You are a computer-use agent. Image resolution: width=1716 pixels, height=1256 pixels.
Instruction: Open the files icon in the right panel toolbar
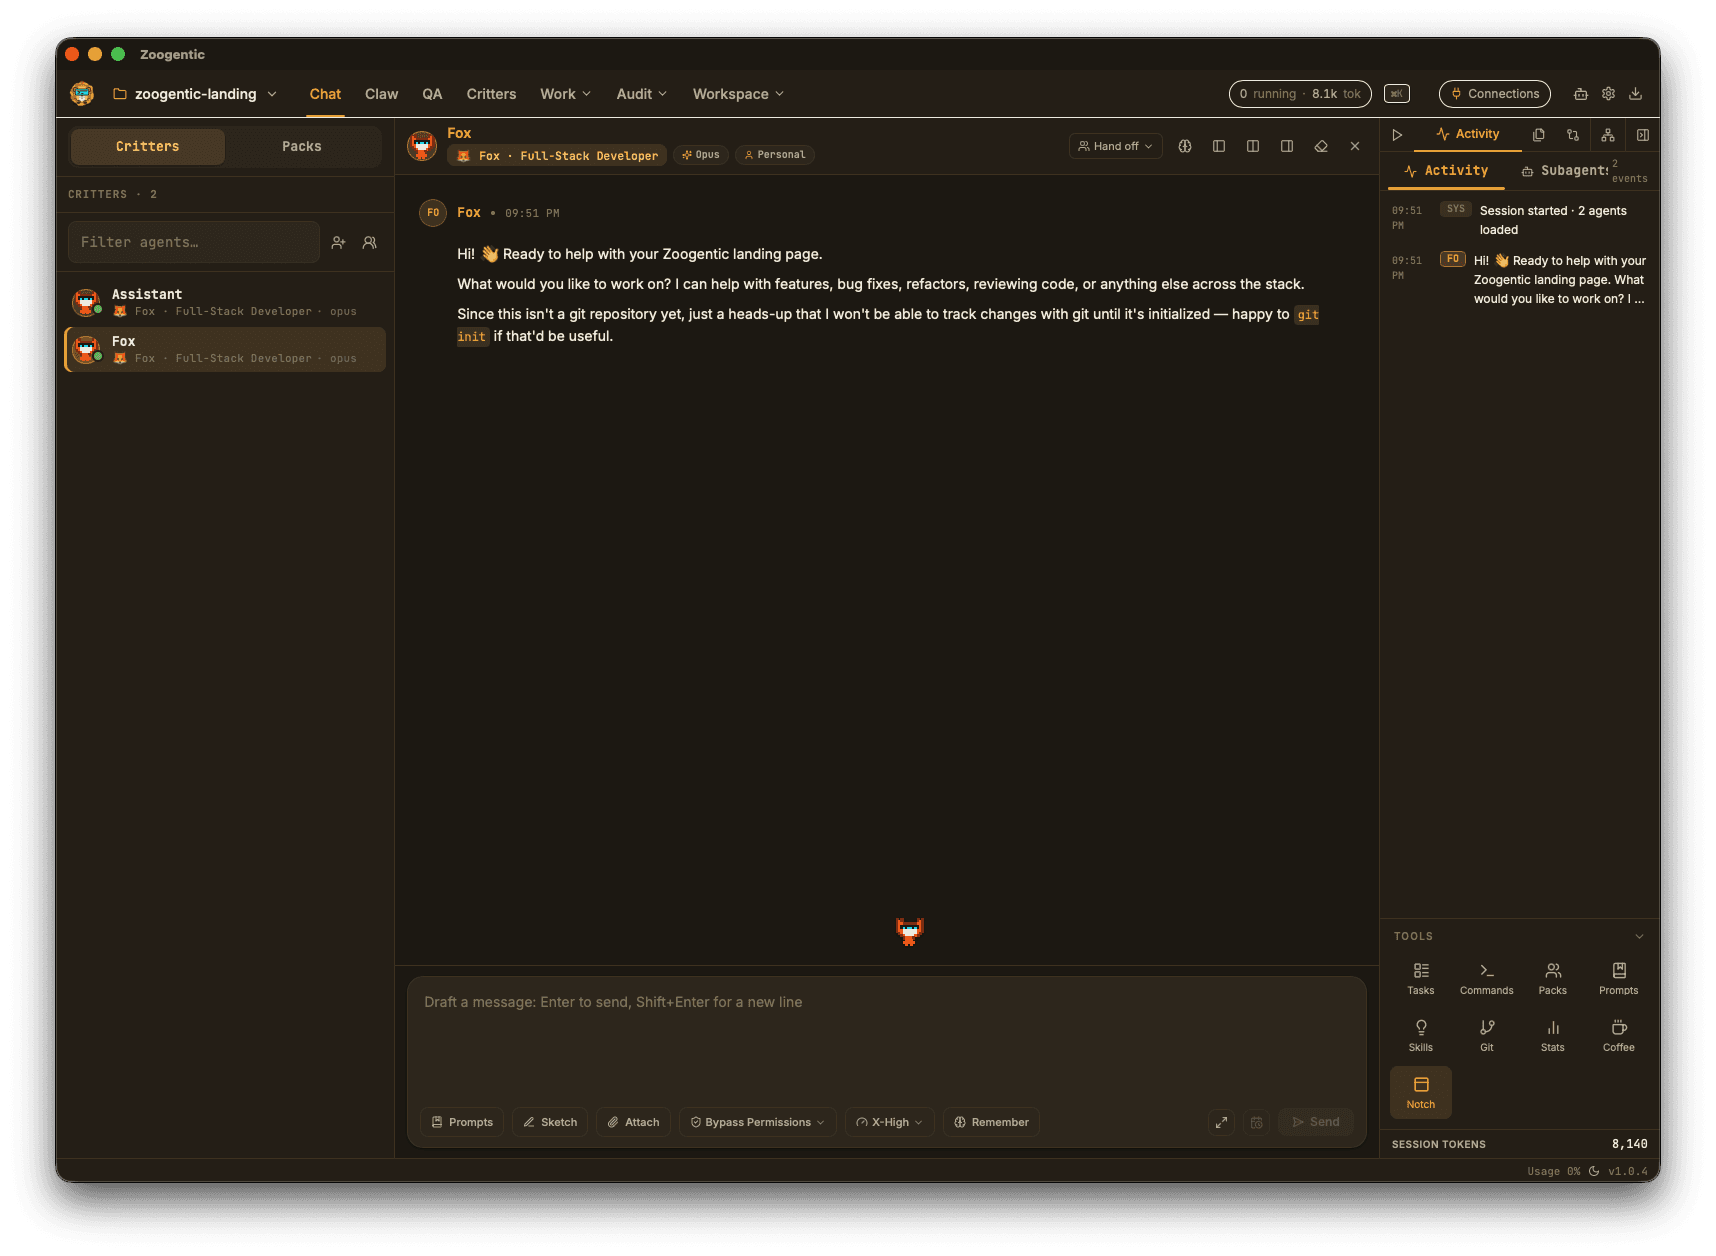[1539, 135]
